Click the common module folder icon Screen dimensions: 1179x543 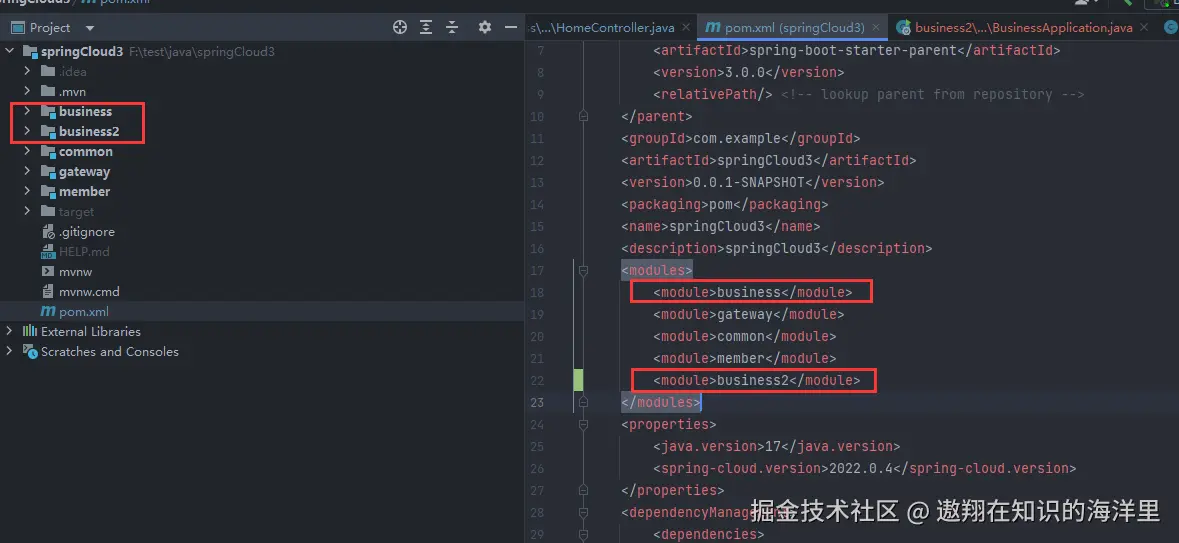48,151
